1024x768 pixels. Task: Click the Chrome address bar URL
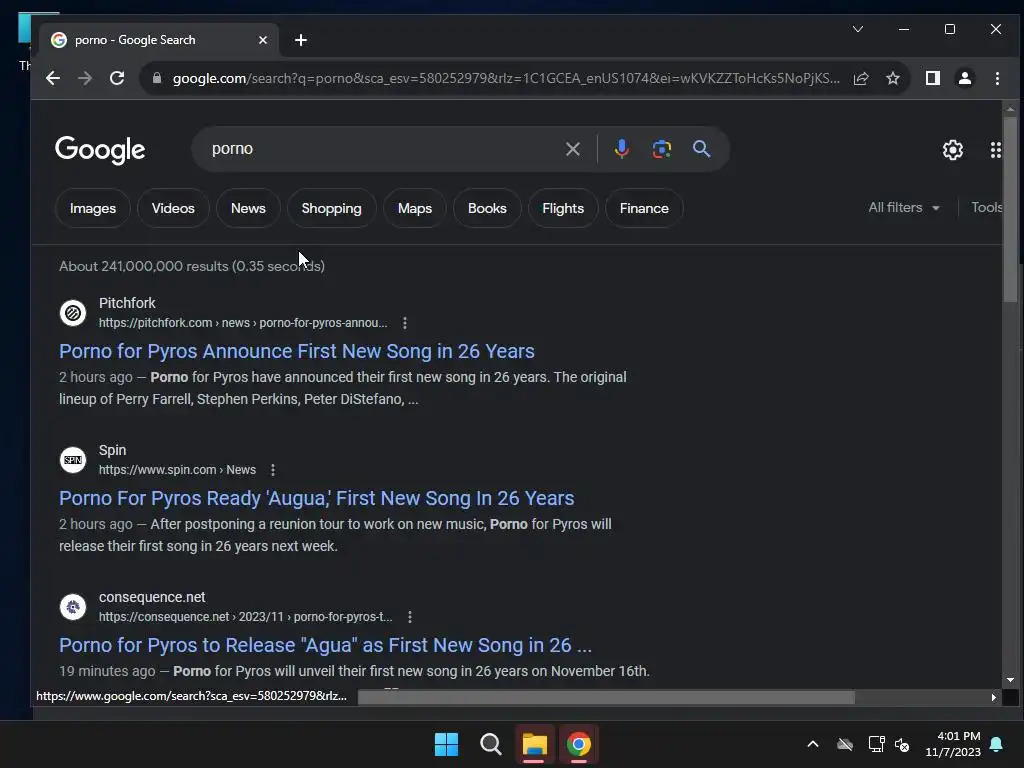coord(506,78)
